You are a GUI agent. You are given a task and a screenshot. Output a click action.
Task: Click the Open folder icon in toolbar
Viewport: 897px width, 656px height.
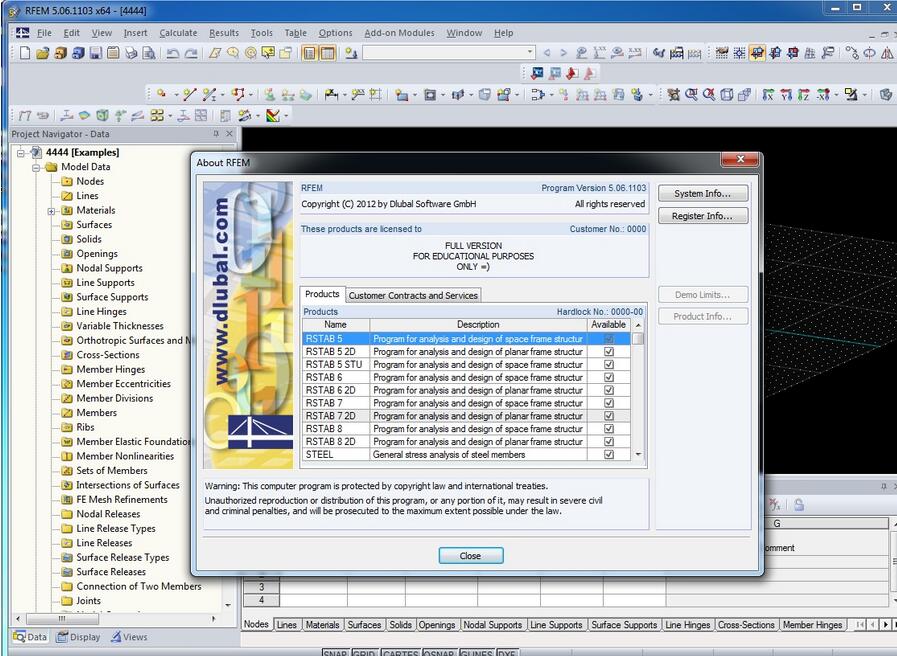pyautogui.click(x=42, y=53)
